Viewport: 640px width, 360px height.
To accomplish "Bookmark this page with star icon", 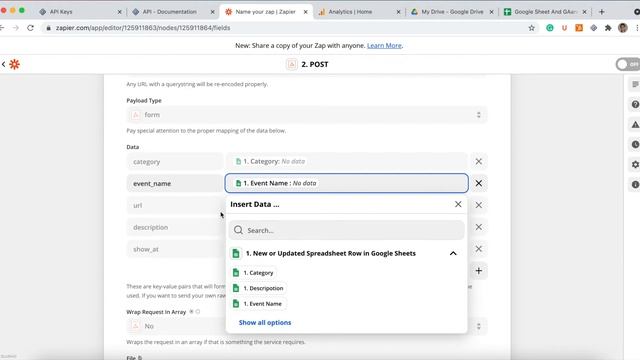I will tap(531, 28).
